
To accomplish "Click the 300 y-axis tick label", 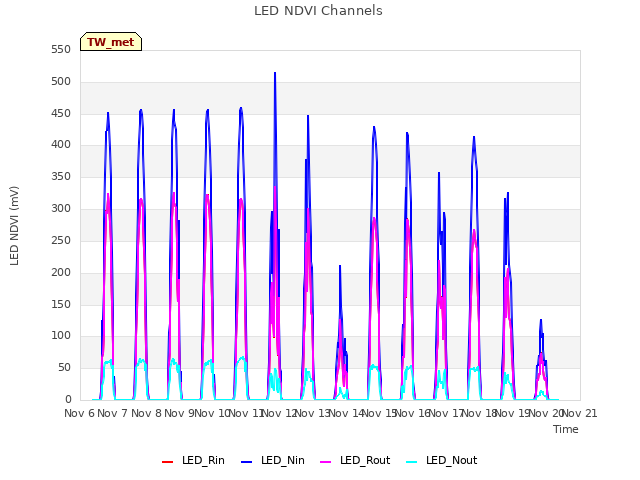I will point(61,209).
